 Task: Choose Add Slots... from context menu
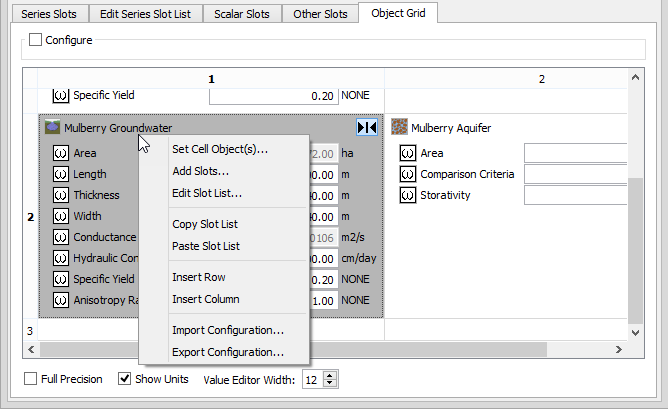[x=201, y=171]
